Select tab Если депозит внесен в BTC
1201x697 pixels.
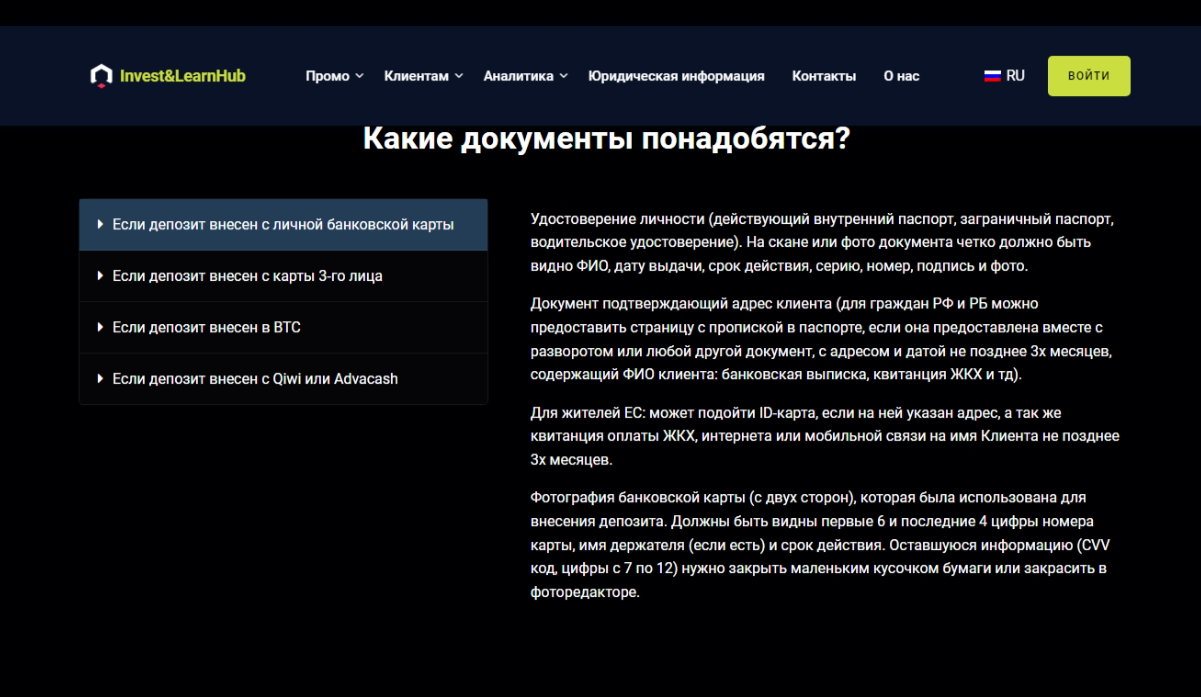(283, 327)
